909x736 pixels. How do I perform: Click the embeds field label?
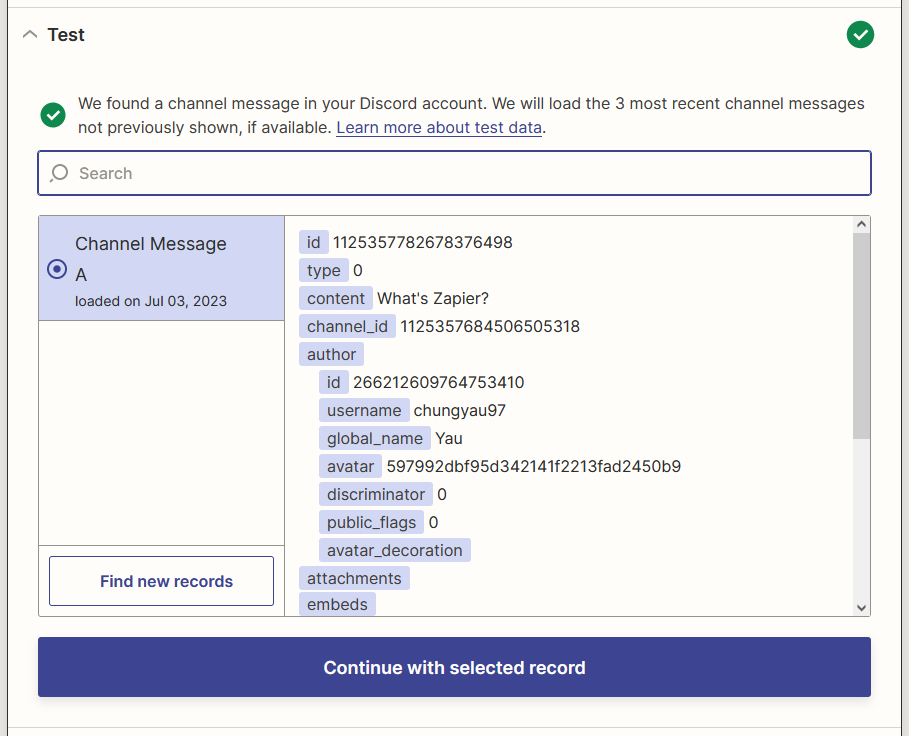tap(337, 604)
